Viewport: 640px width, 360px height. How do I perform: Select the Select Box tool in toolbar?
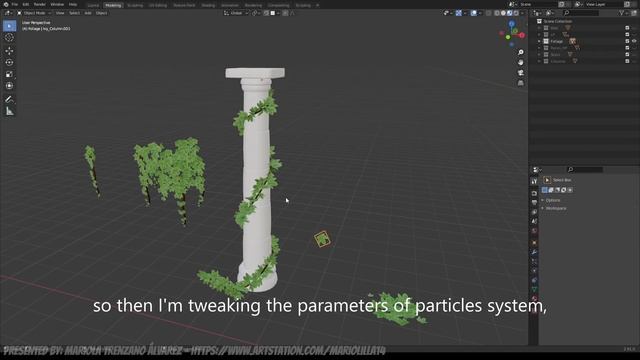point(9,26)
